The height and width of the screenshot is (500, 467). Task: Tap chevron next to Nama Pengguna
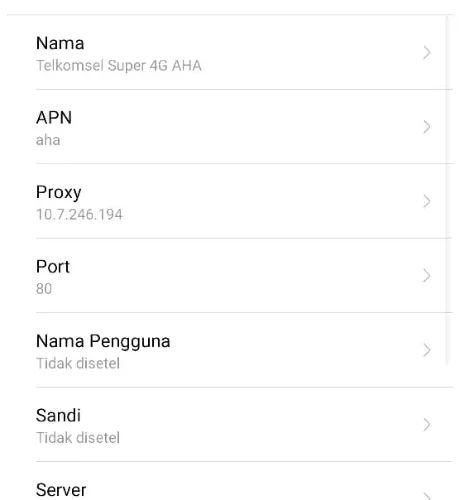pos(426,350)
